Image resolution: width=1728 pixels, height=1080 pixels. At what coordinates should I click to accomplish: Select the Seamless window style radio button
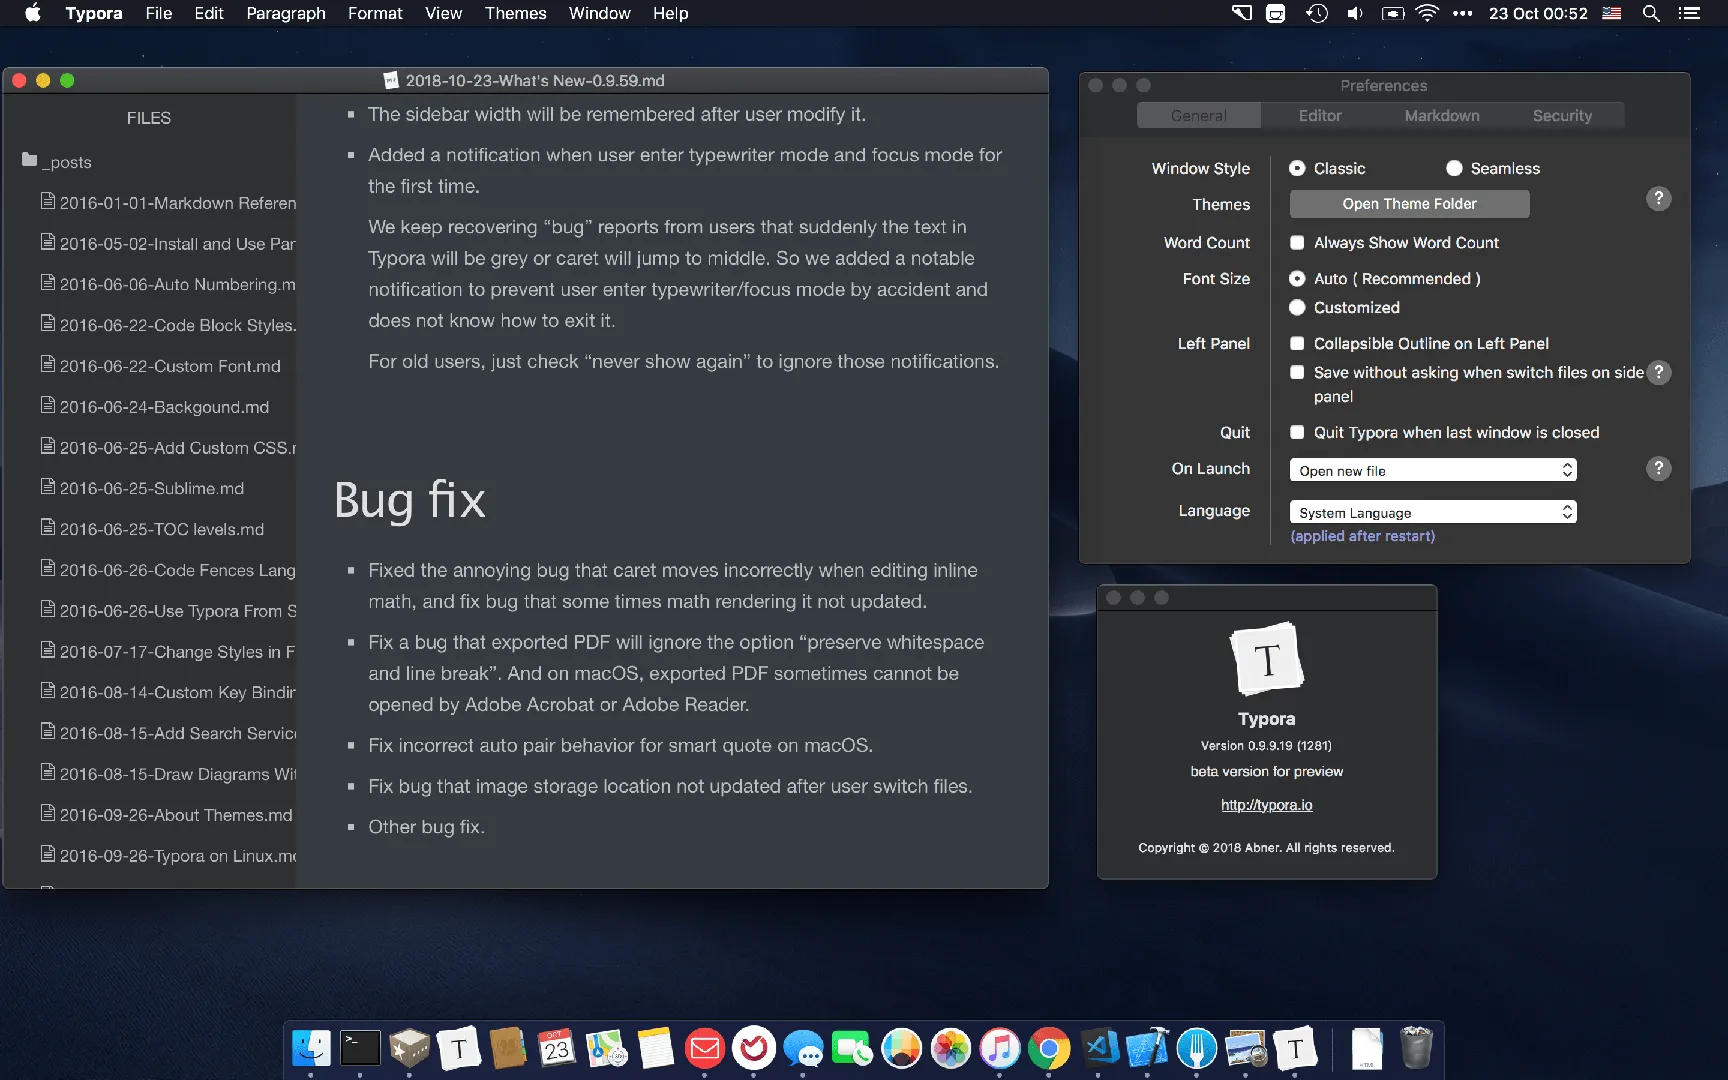click(1454, 168)
